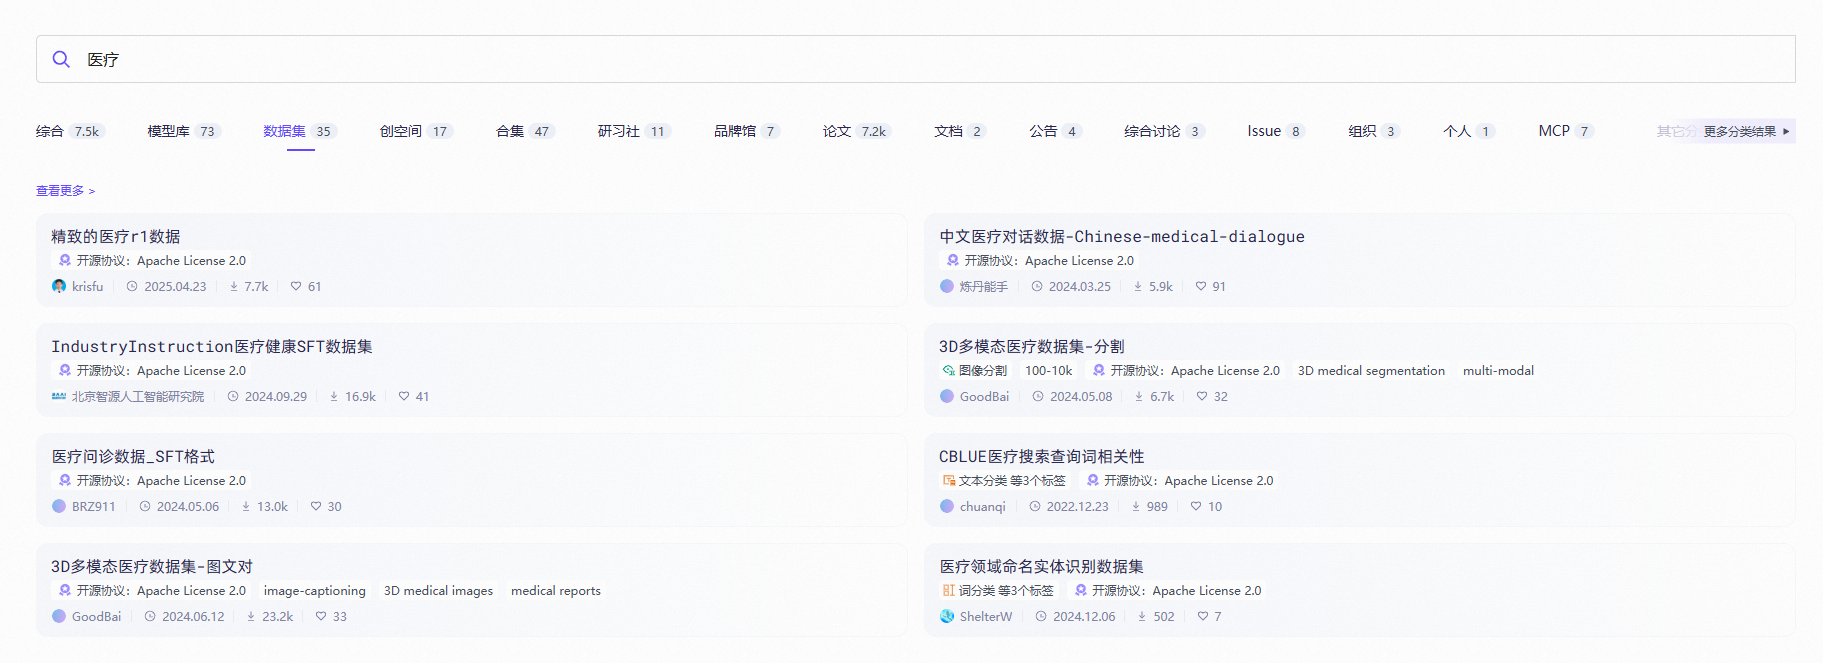
Task: Open the 公告 tab
Action: (x=1055, y=131)
